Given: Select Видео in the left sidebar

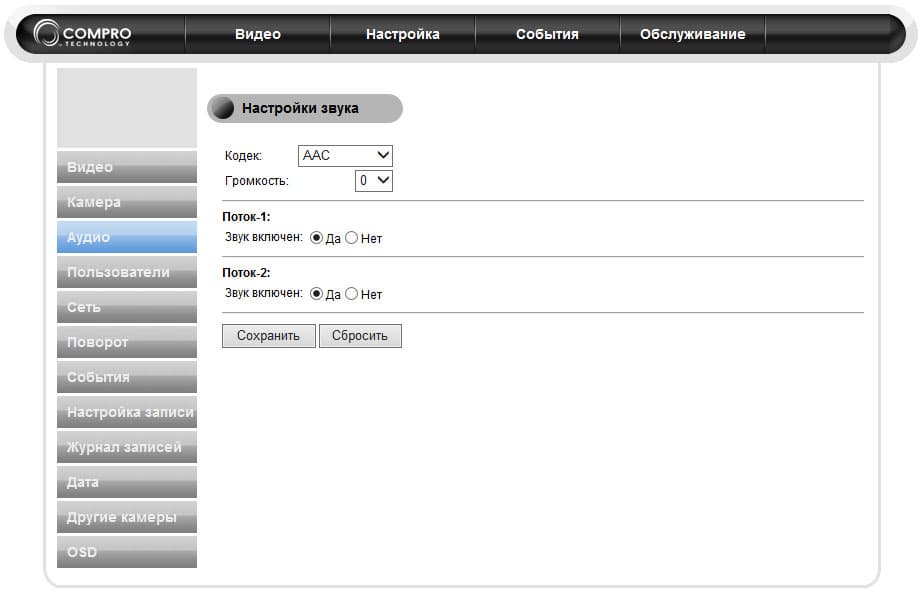Looking at the screenshot, I should pos(127,167).
